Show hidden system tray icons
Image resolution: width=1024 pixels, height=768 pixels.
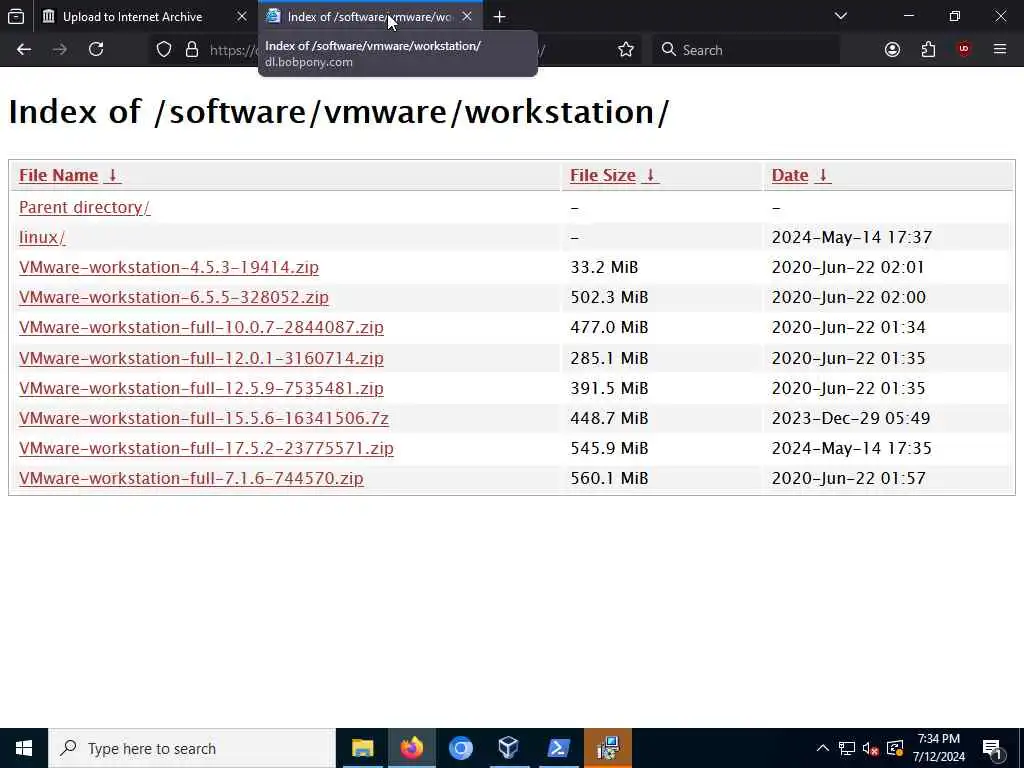point(823,748)
